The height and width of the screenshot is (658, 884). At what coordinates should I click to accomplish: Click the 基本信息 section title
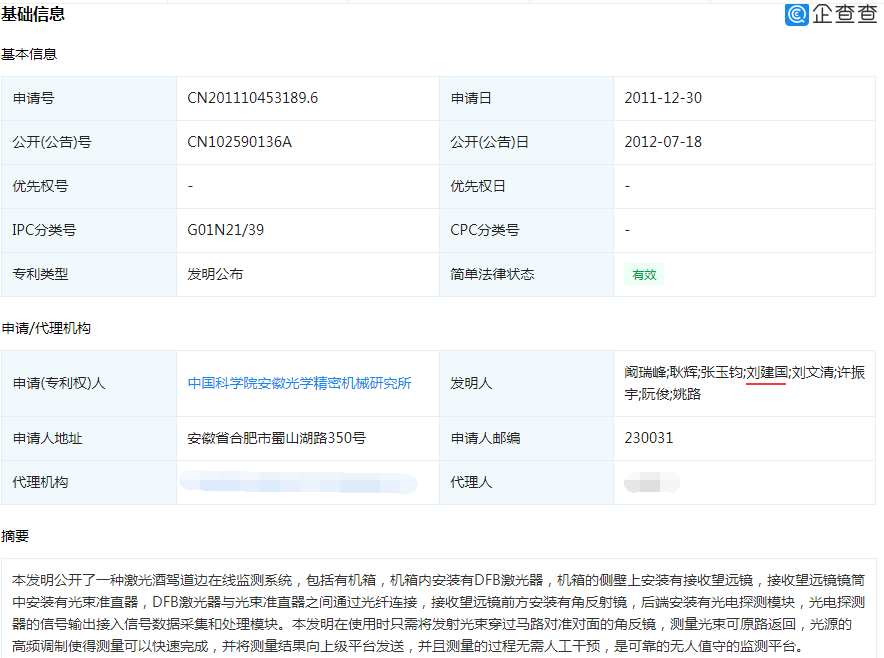point(30,54)
